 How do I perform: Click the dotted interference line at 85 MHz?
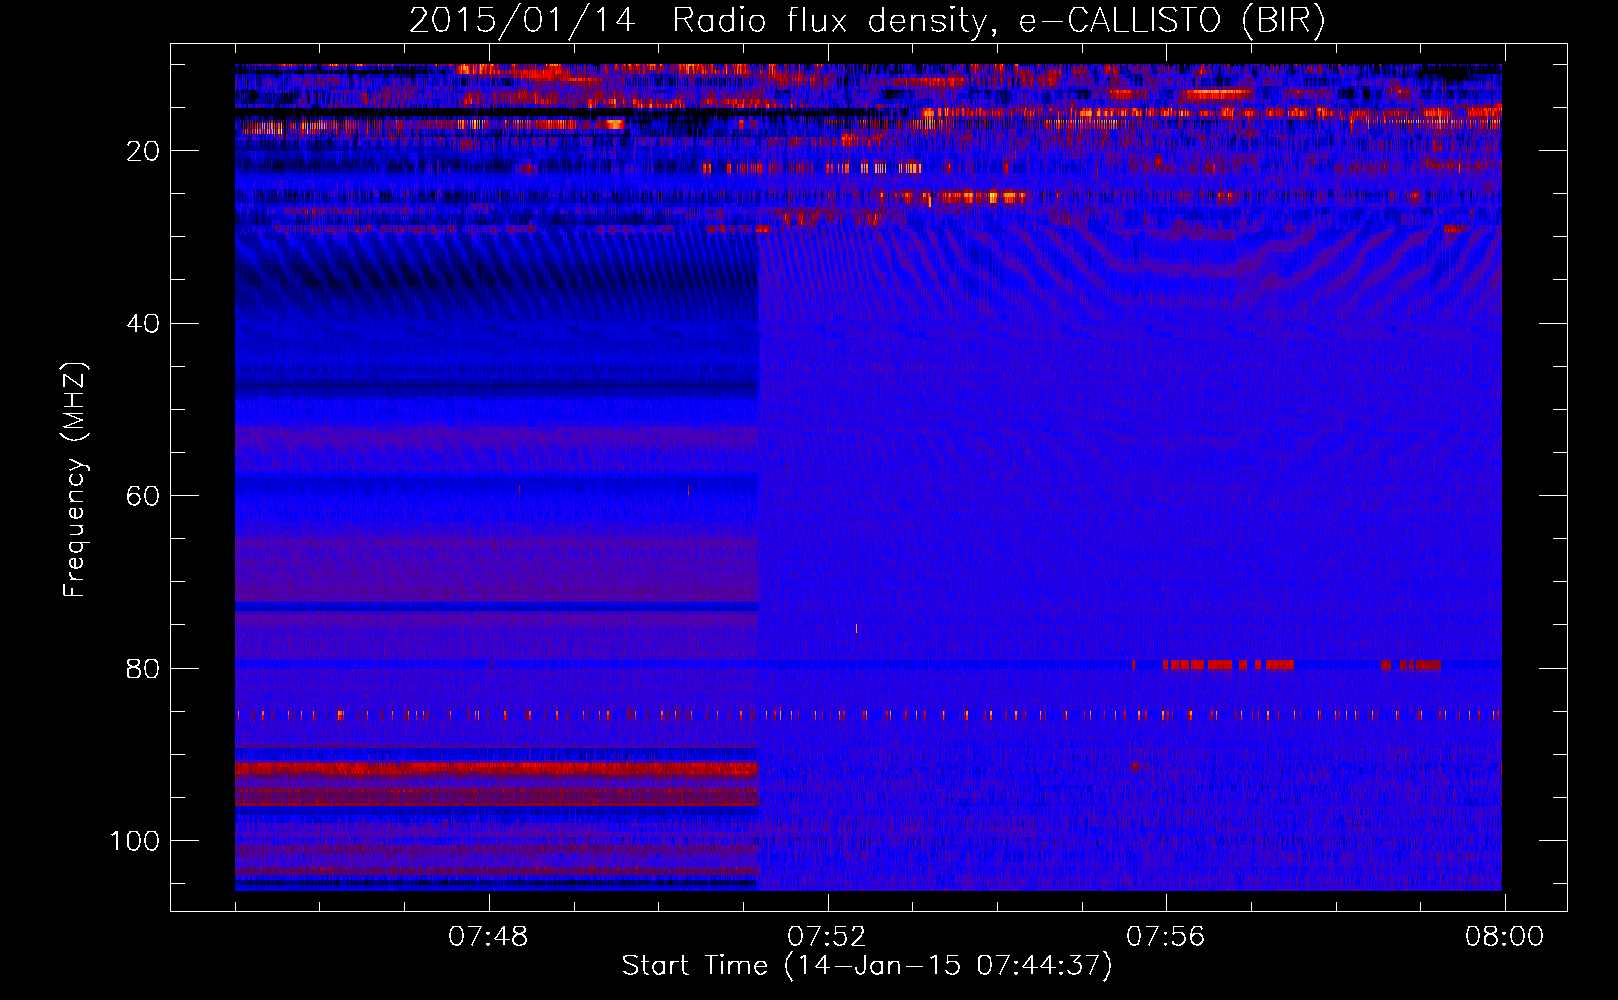click(868, 715)
